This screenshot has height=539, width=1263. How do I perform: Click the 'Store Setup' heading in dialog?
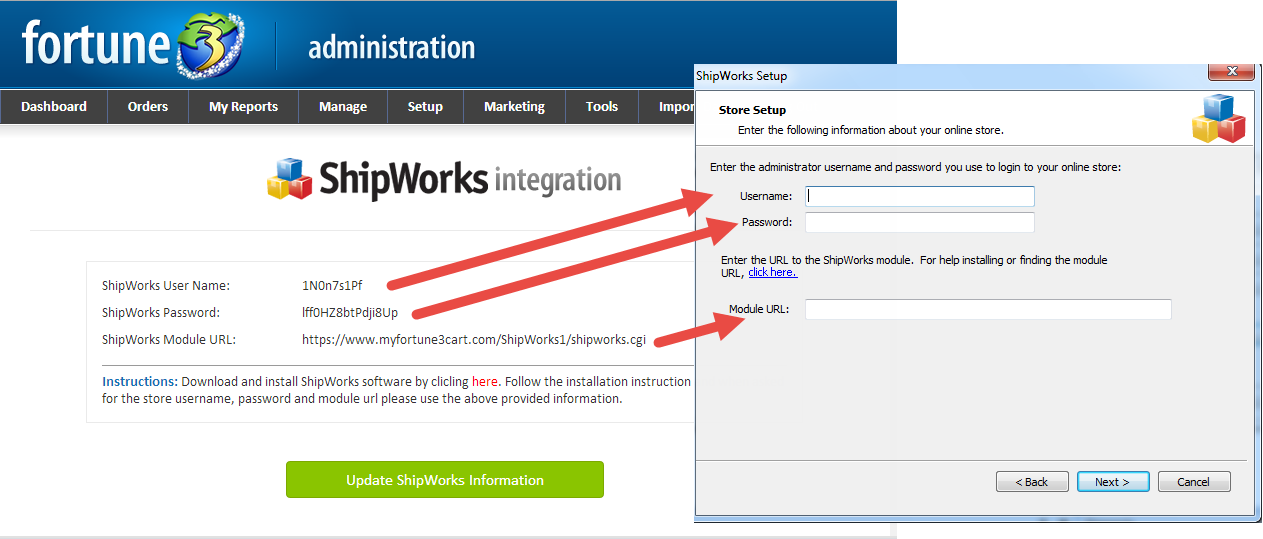(752, 110)
